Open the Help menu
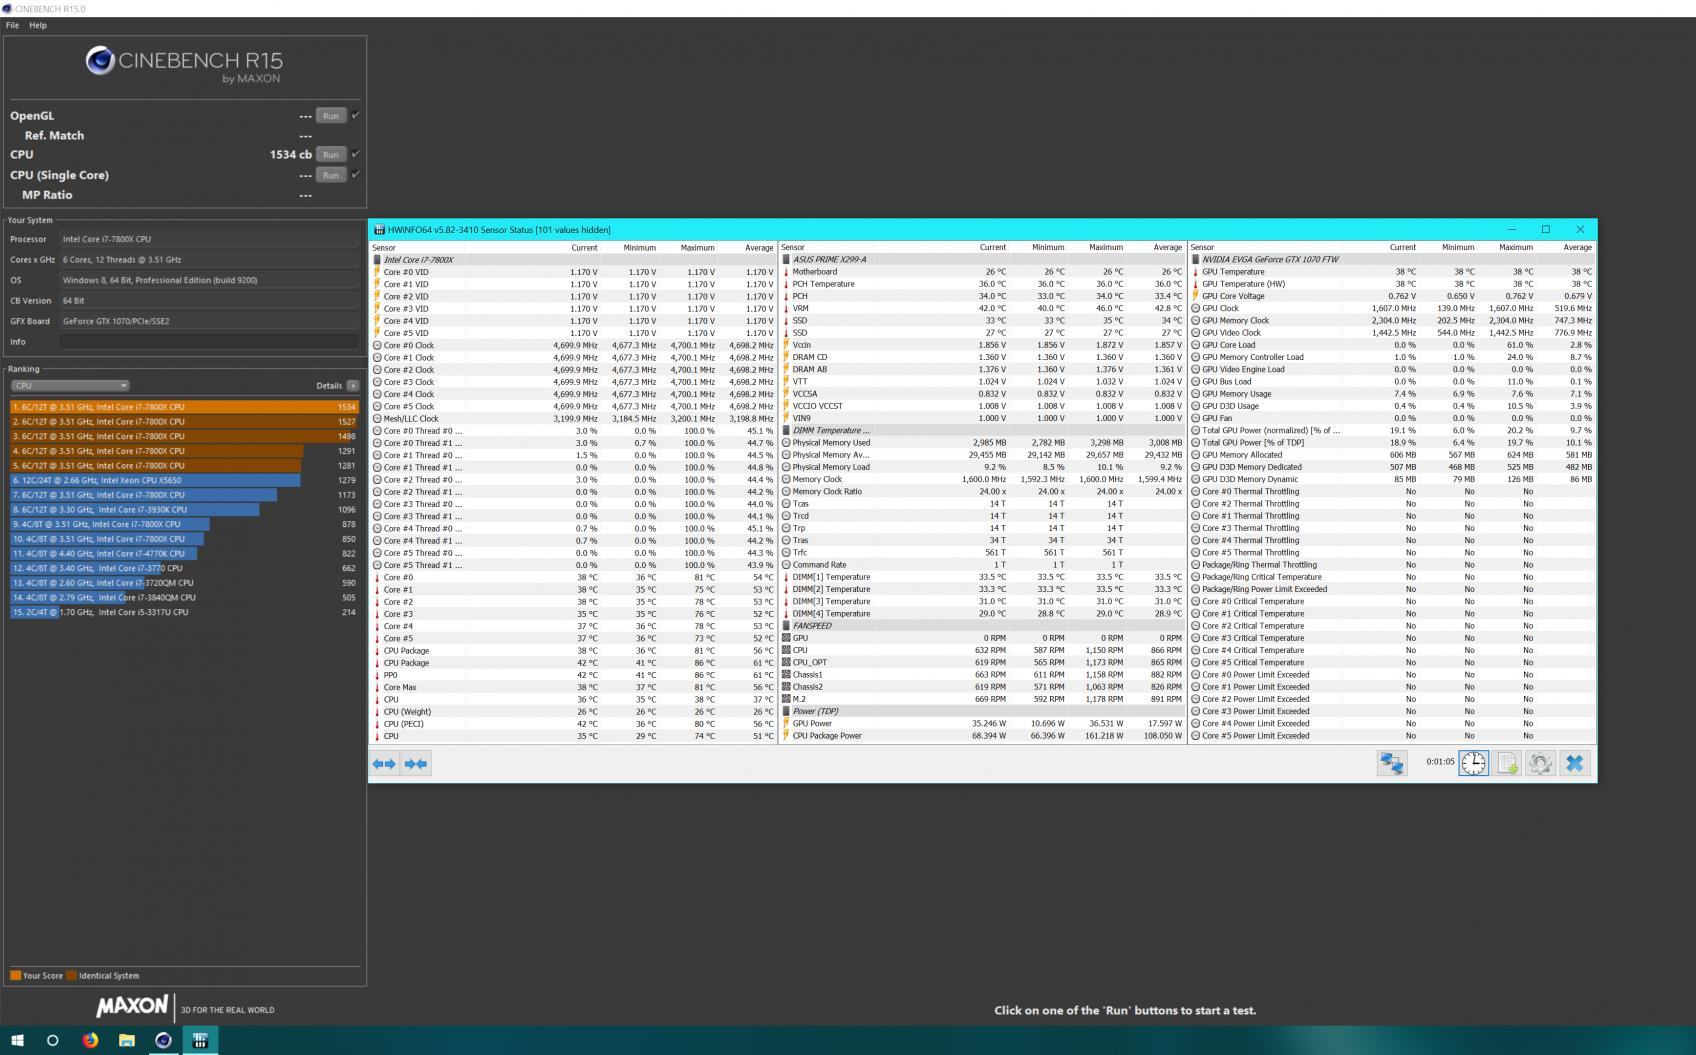Image resolution: width=1696 pixels, height=1055 pixels. pyautogui.click(x=38, y=25)
